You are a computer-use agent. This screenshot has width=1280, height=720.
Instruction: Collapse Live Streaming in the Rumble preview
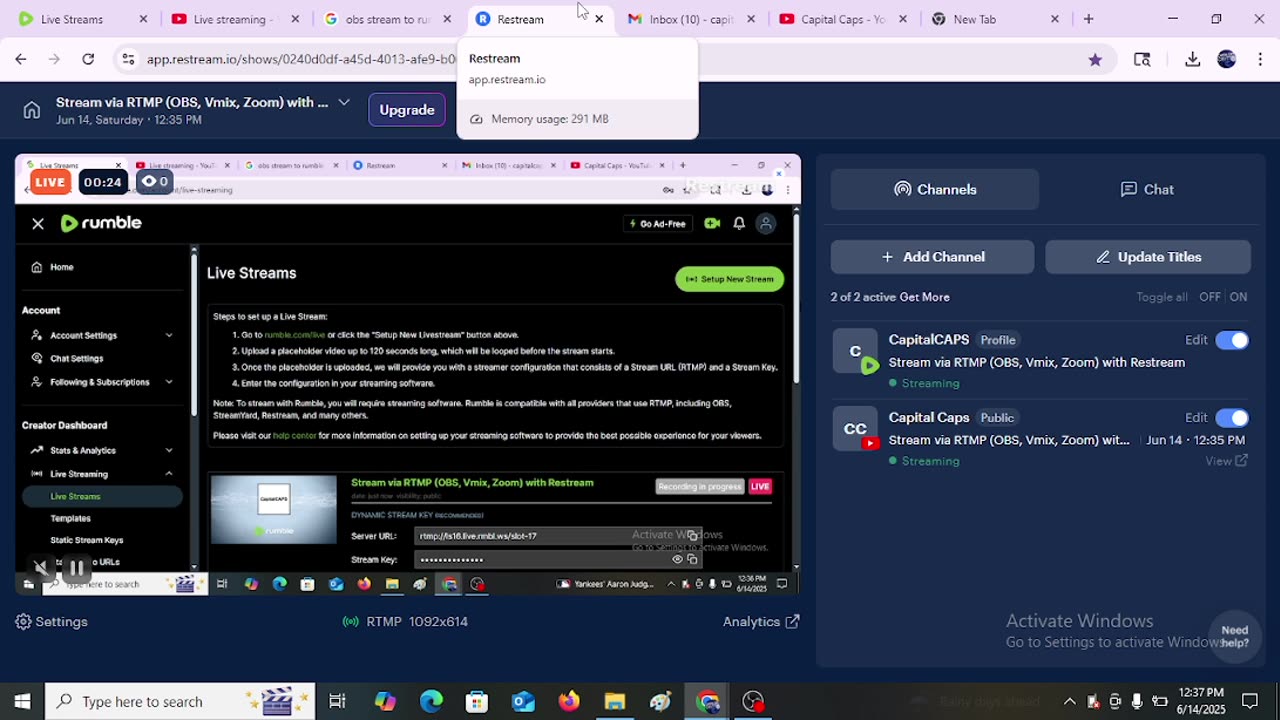[169, 474]
